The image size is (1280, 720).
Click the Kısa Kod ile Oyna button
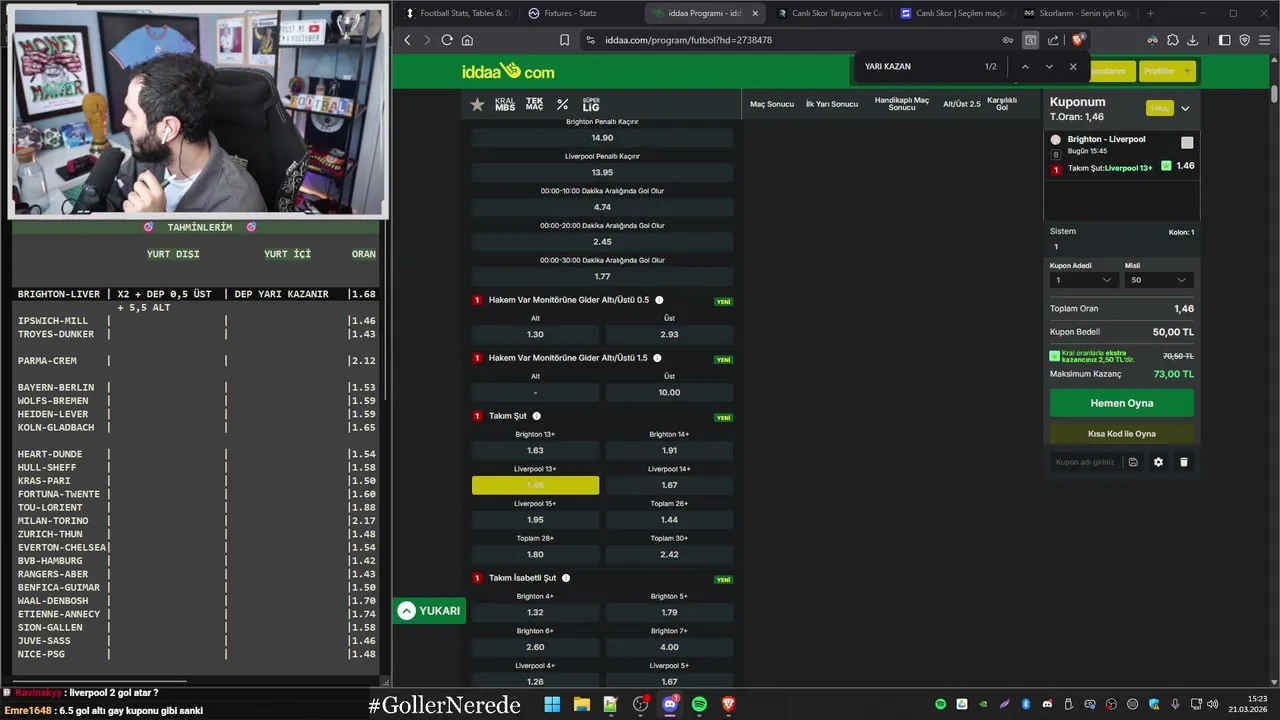[1122, 434]
